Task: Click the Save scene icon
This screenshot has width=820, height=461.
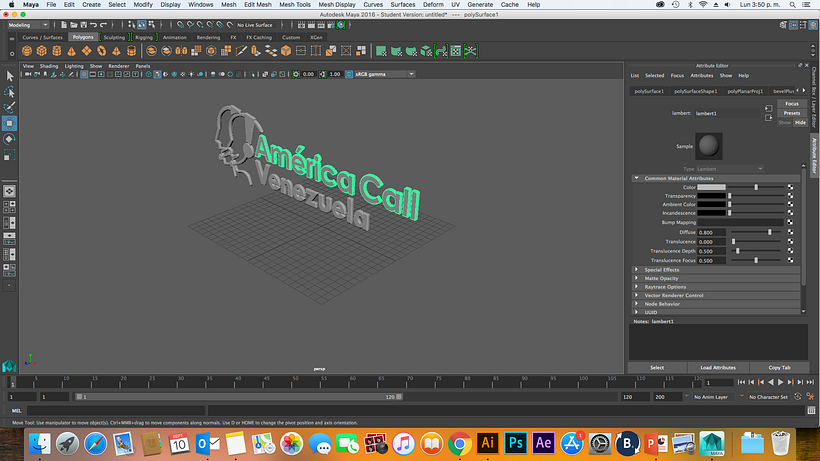Action: coord(84,25)
